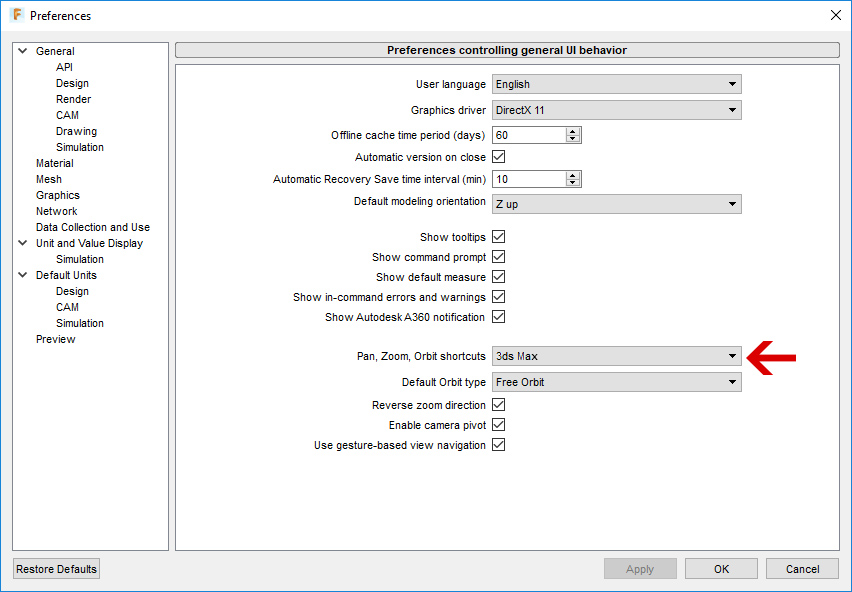852x592 pixels.
Task: Select CAM under General
Action: (67, 115)
